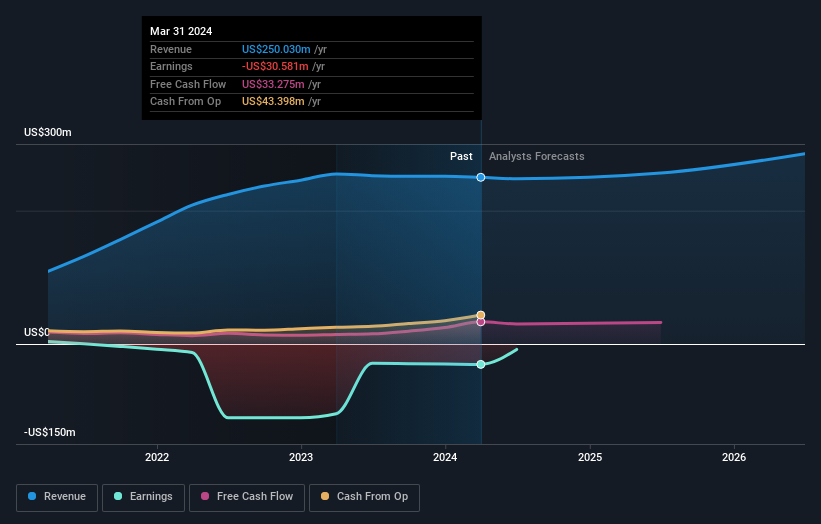This screenshot has width=821, height=524.
Task: Click the Free Cash Flow label in tooltip
Action: tap(188, 84)
